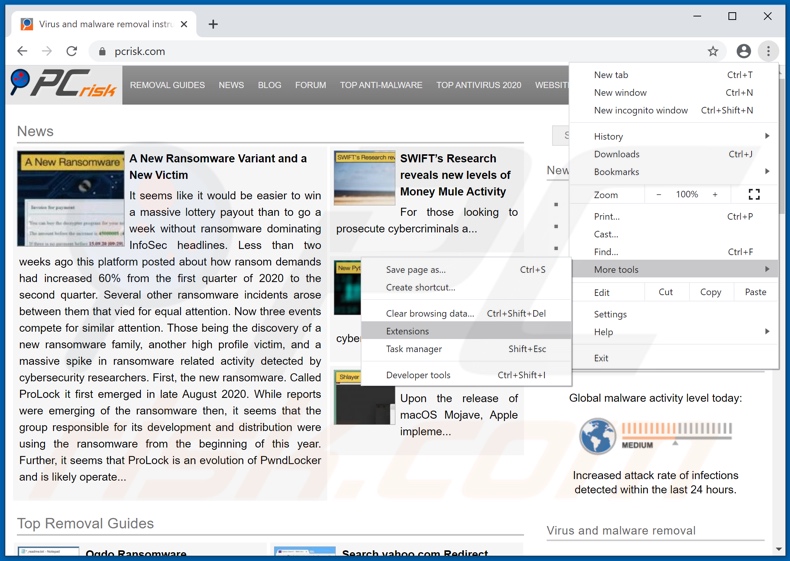Viewport: 790px width, 561px height.
Task: Reload the page with refresh icon
Action: (x=72, y=51)
